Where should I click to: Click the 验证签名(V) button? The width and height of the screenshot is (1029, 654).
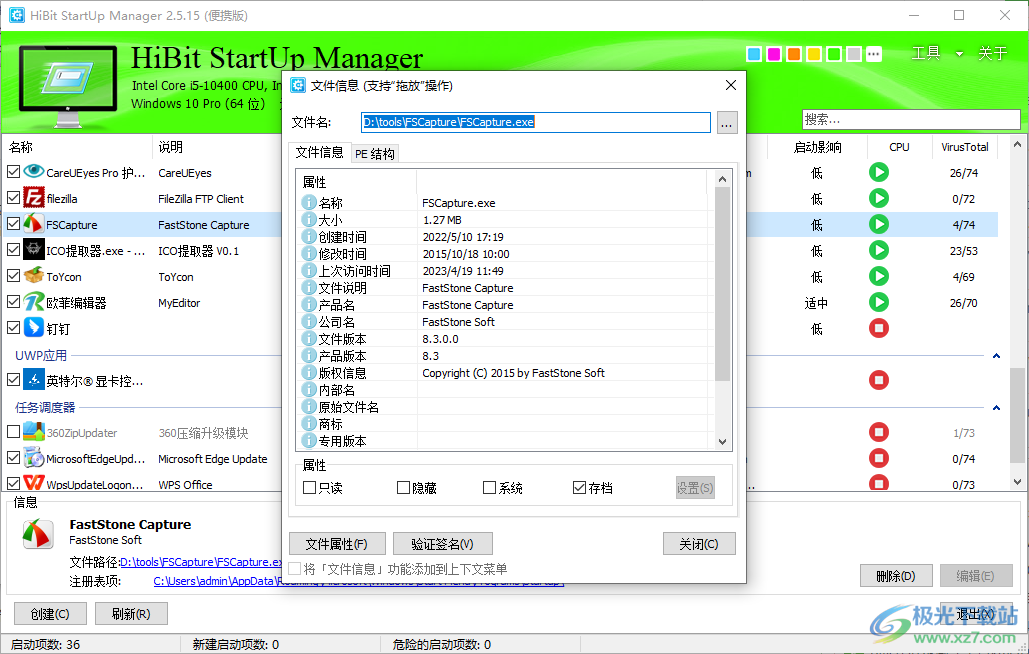coord(442,544)
